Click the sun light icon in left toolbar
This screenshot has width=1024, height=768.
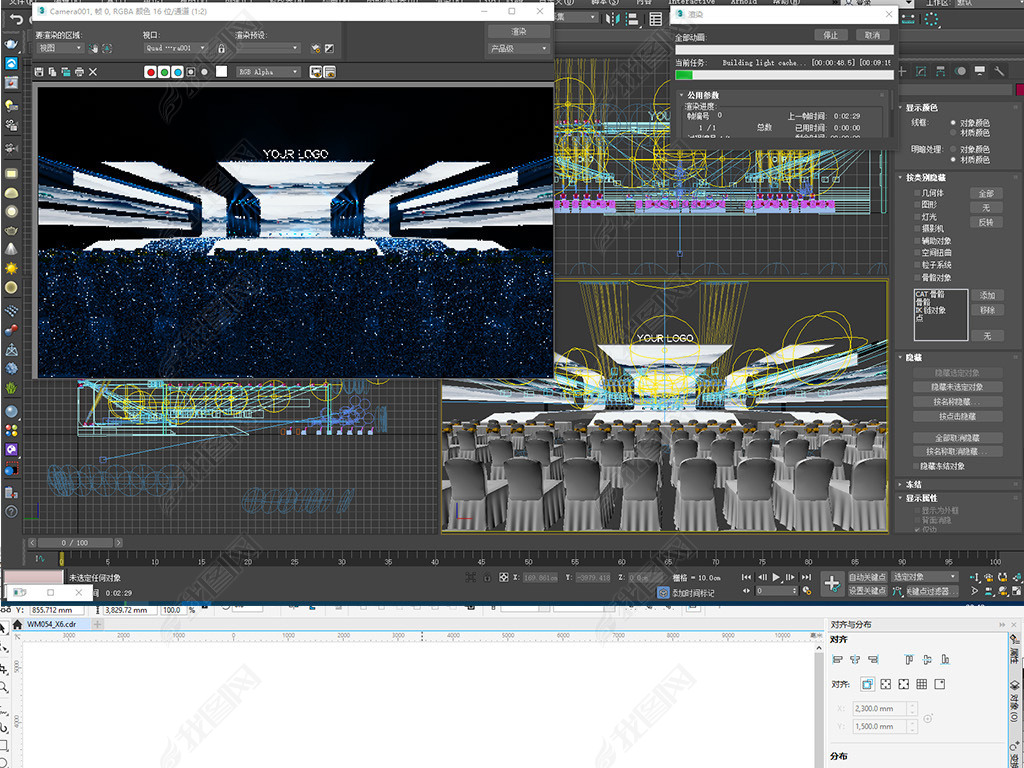[x=11, y=268]
